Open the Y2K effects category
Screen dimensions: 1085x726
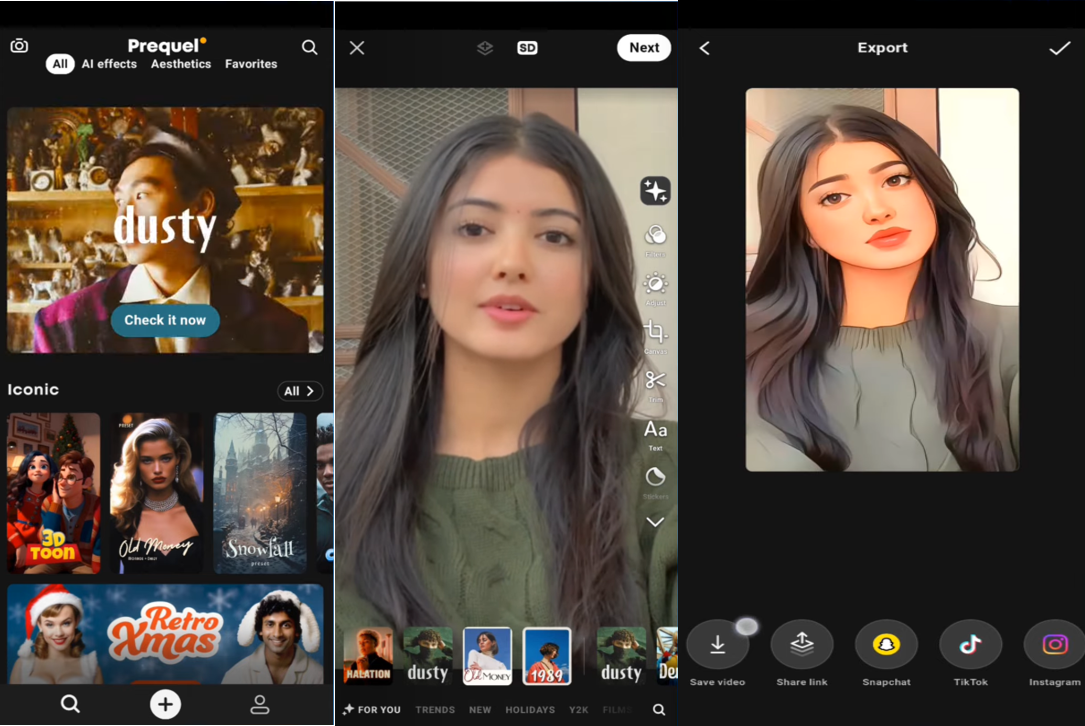coord(578,709)
